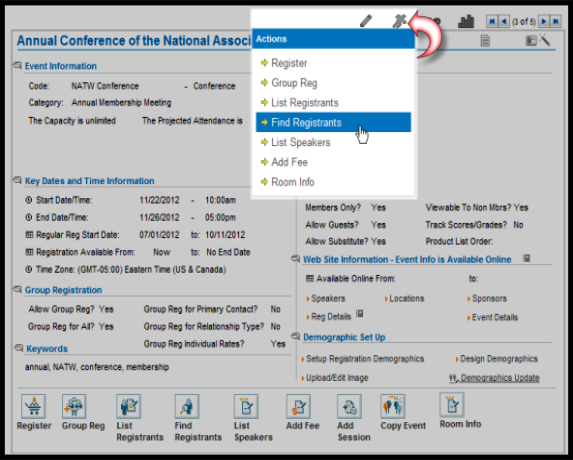Collapse the Event Information section
Viewport: 573px width, 460px height.
(x=17, y=65)
